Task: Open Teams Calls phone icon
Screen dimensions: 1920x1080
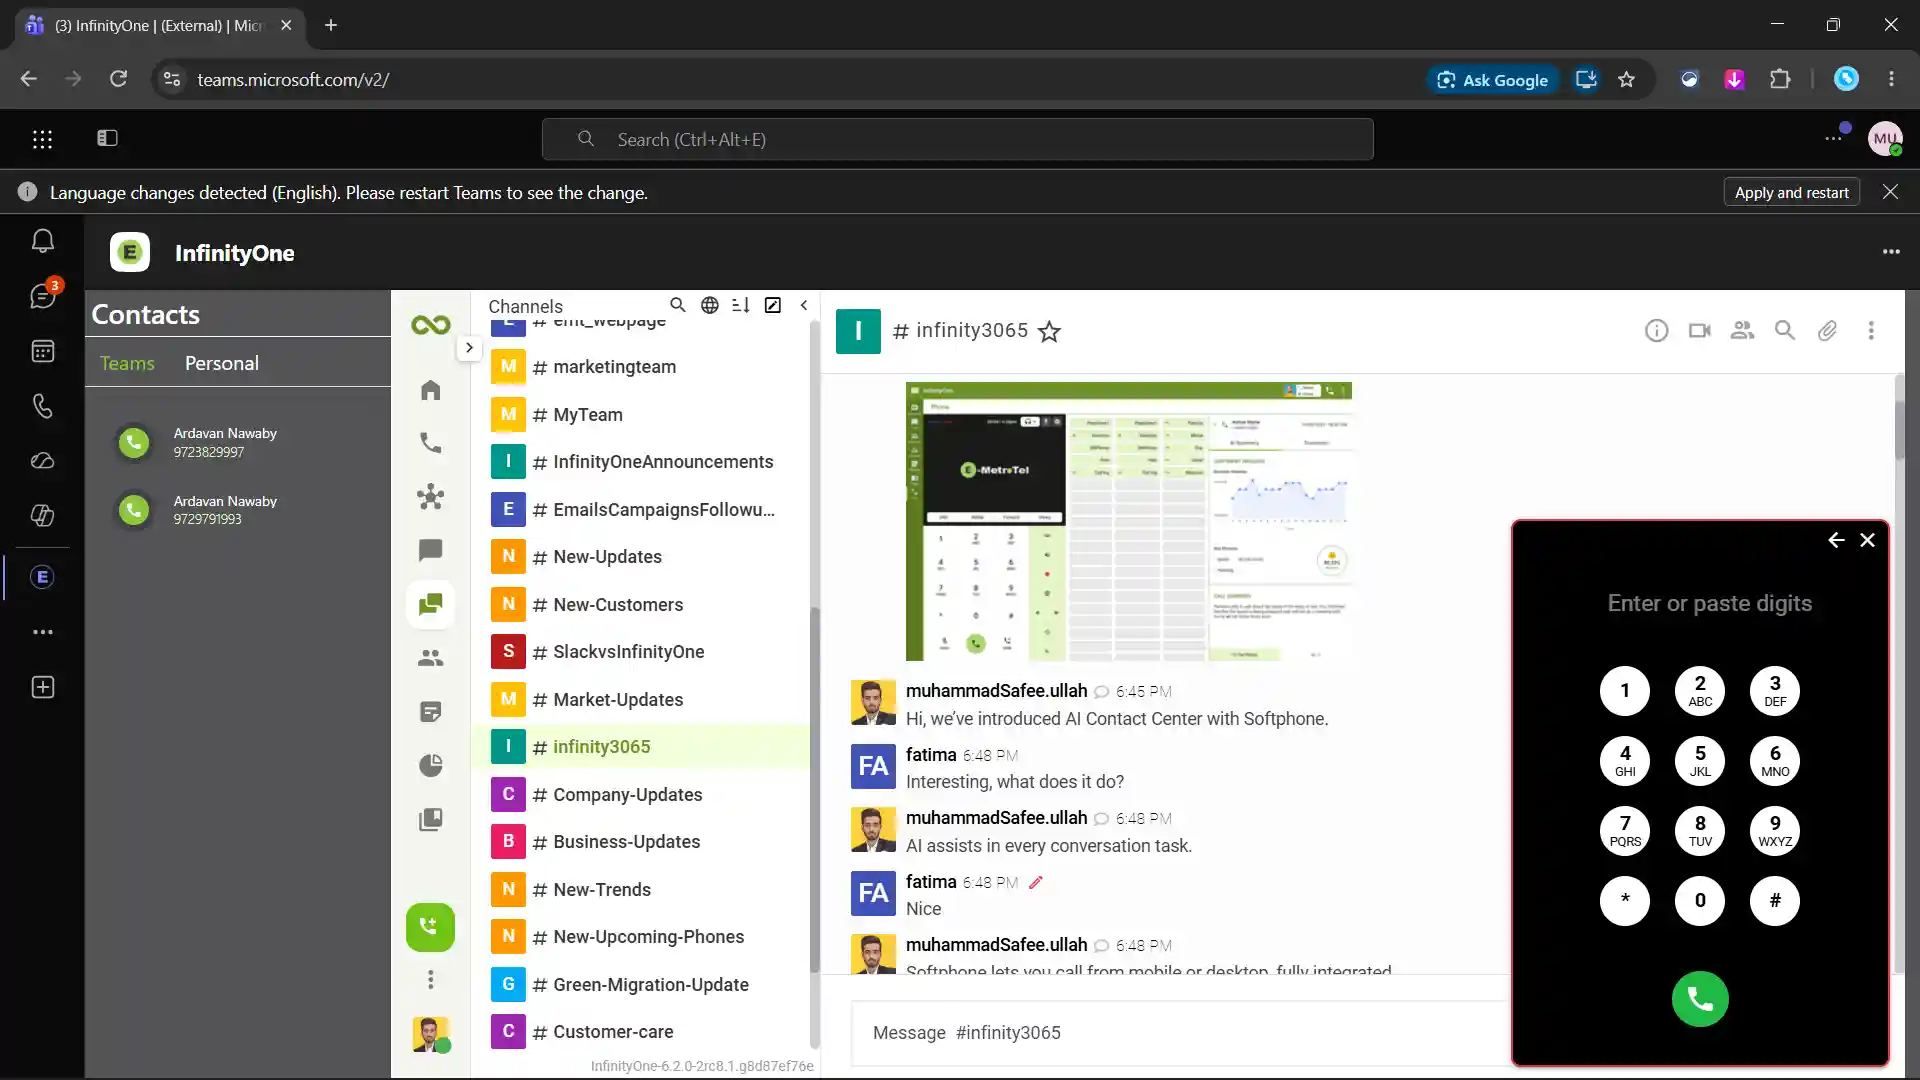Action: (42, 406)
